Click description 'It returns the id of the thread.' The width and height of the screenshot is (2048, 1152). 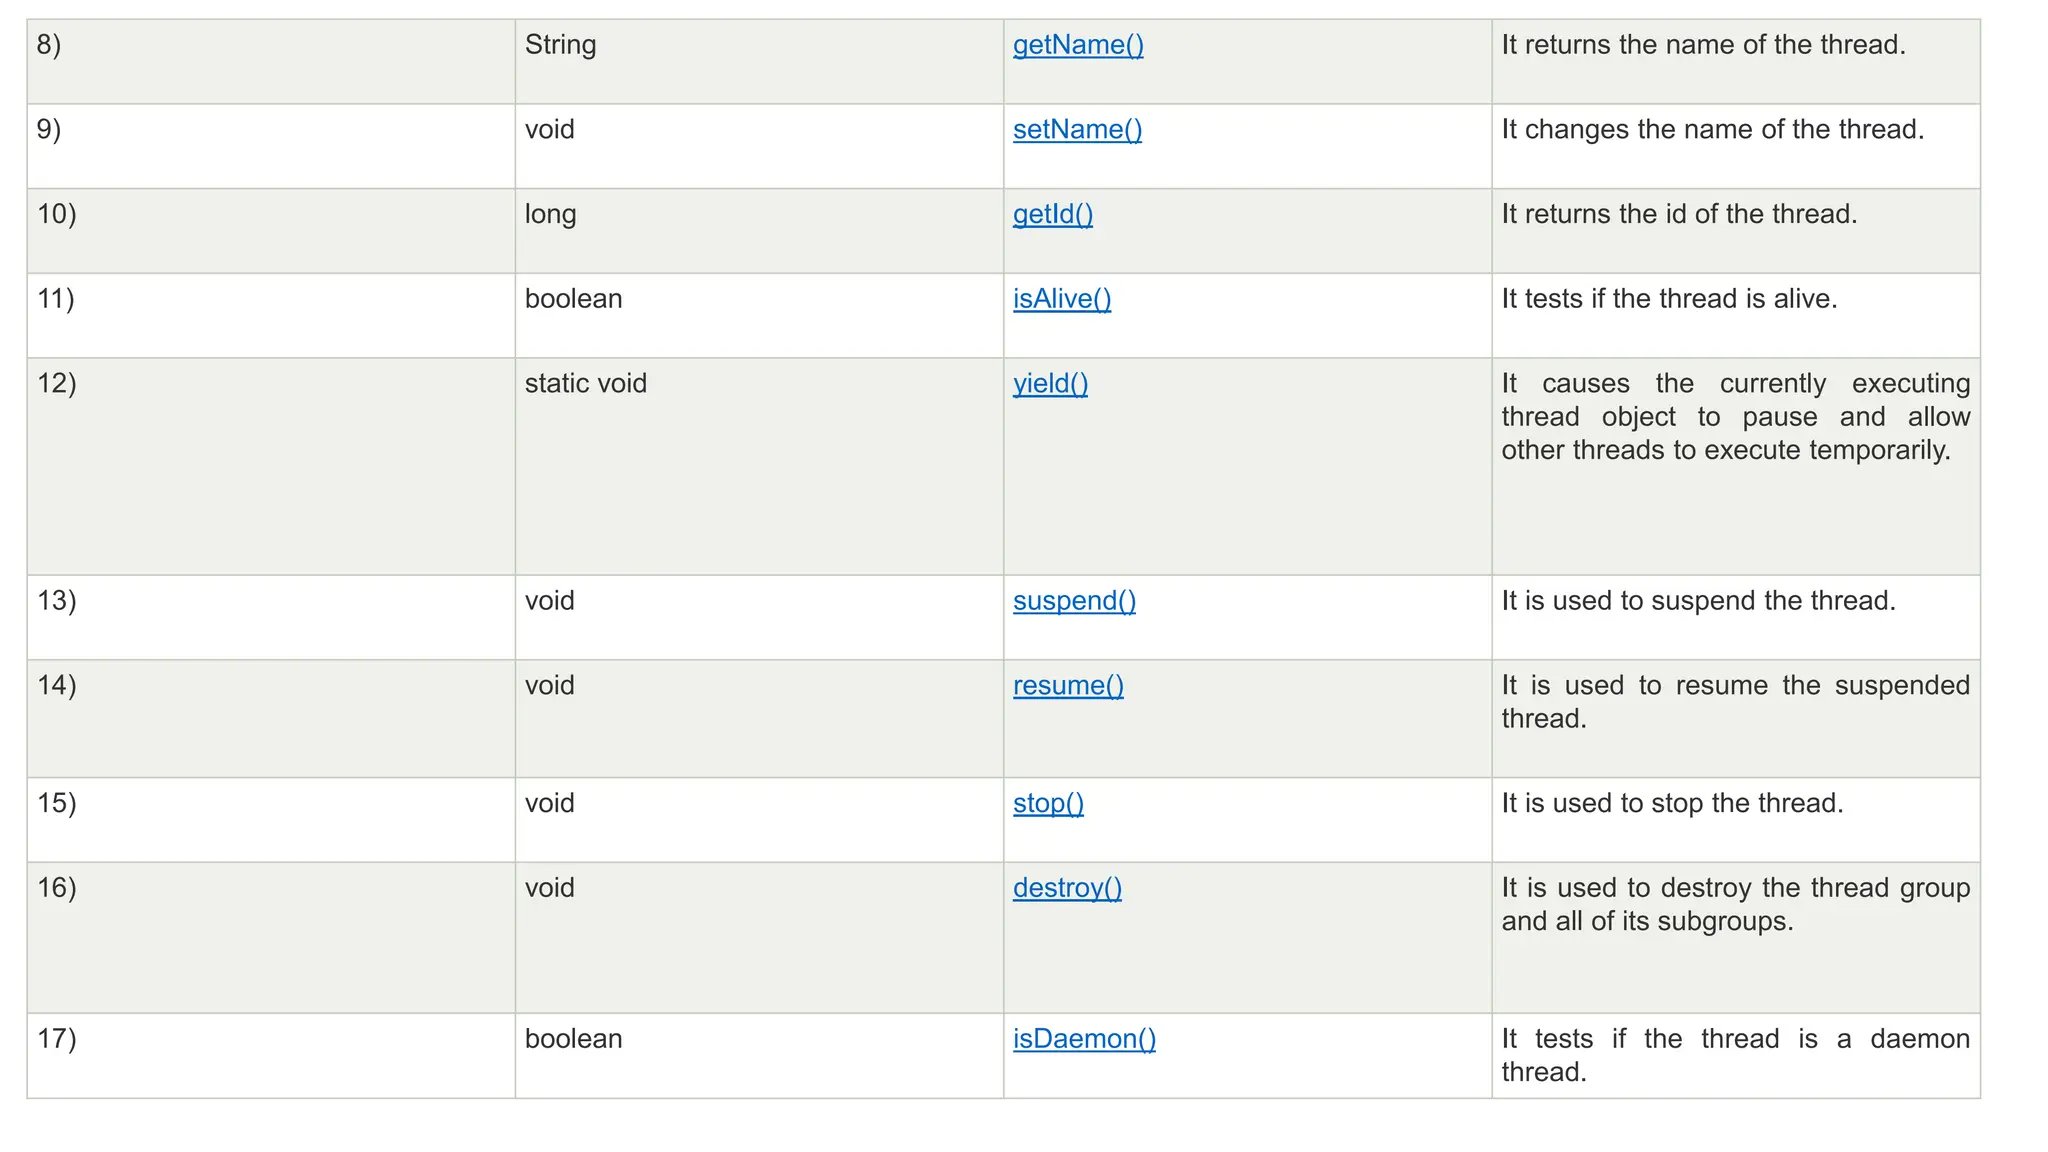pos(1679,215)
